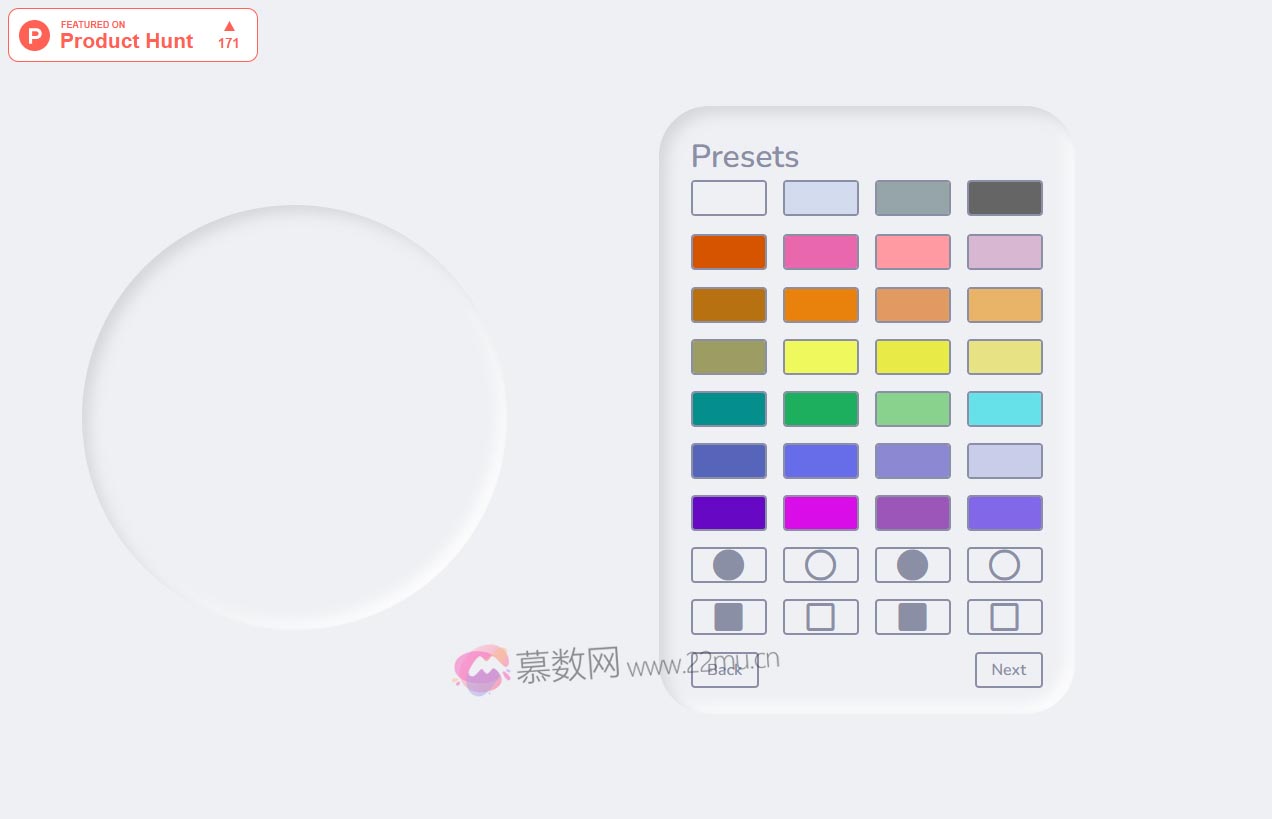Apply the emerald green color preset

click(820, 409)
